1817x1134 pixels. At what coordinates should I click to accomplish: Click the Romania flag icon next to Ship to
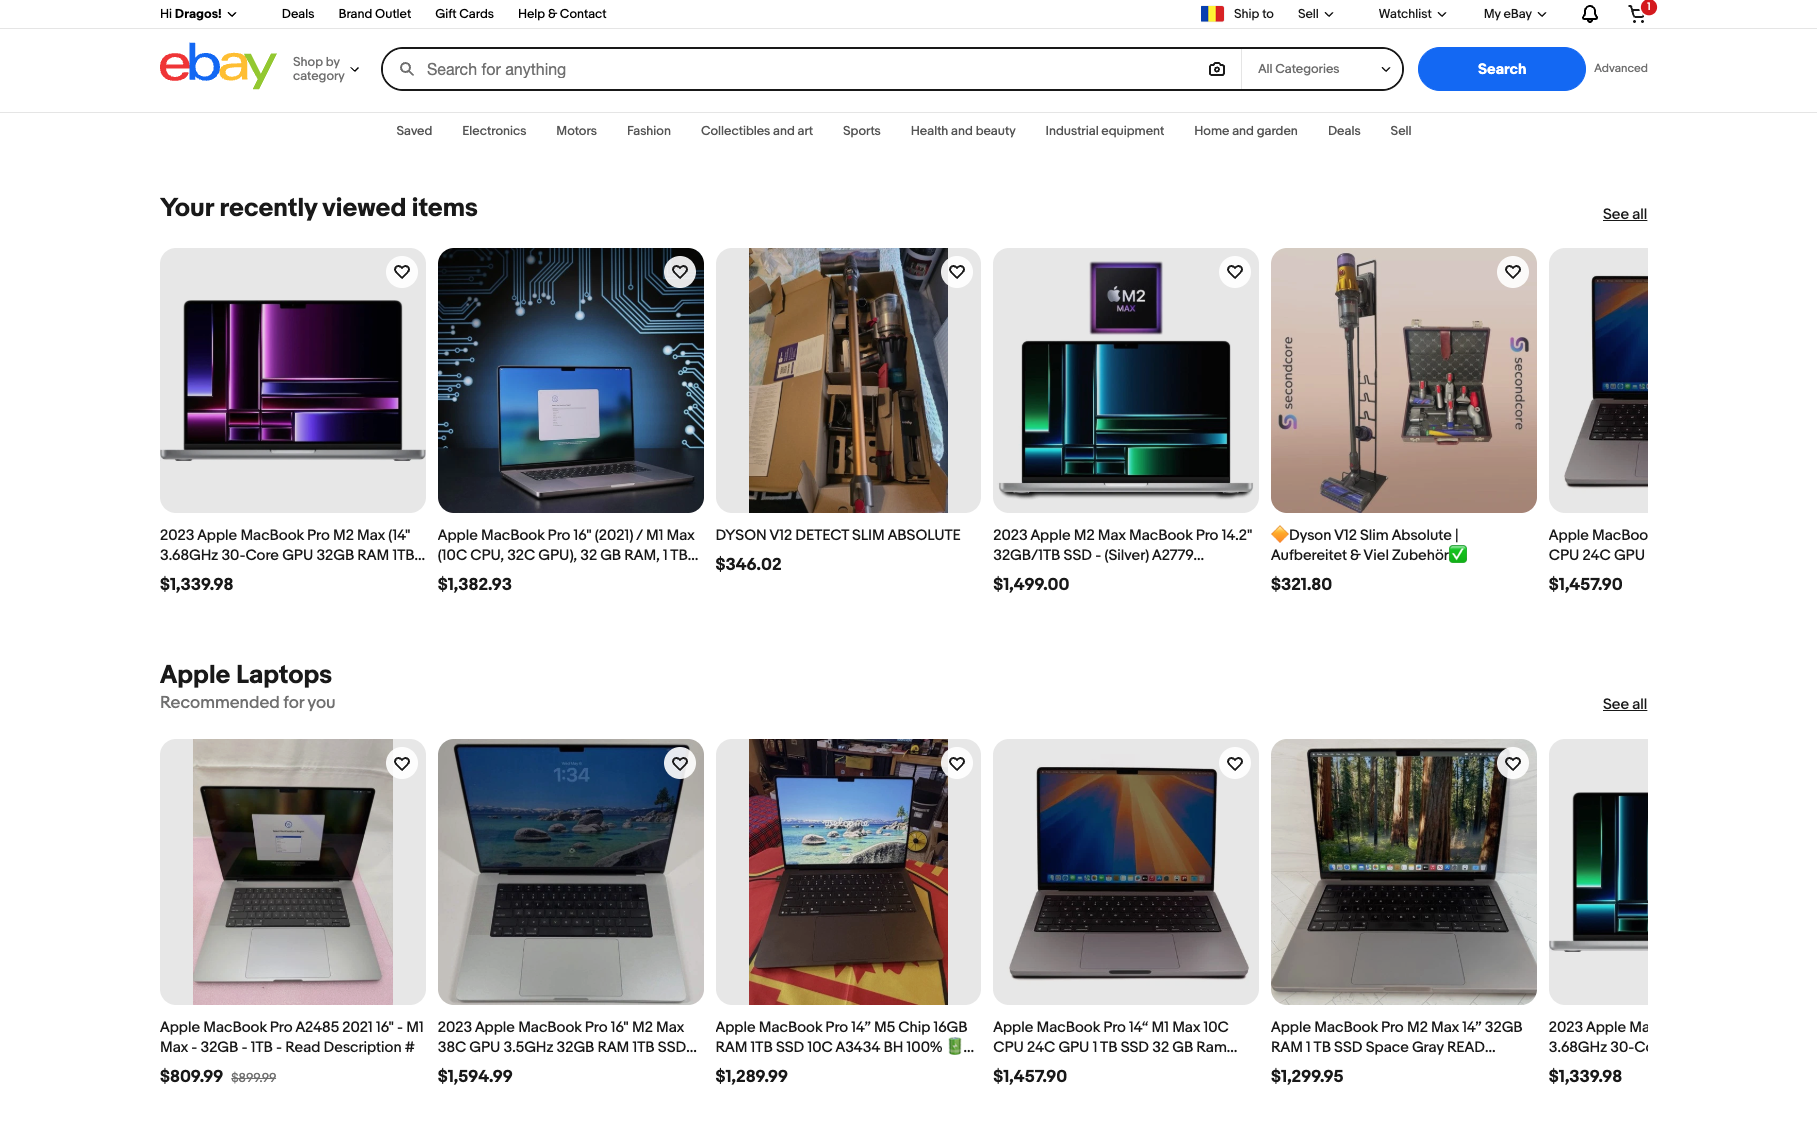point(1212,14)
